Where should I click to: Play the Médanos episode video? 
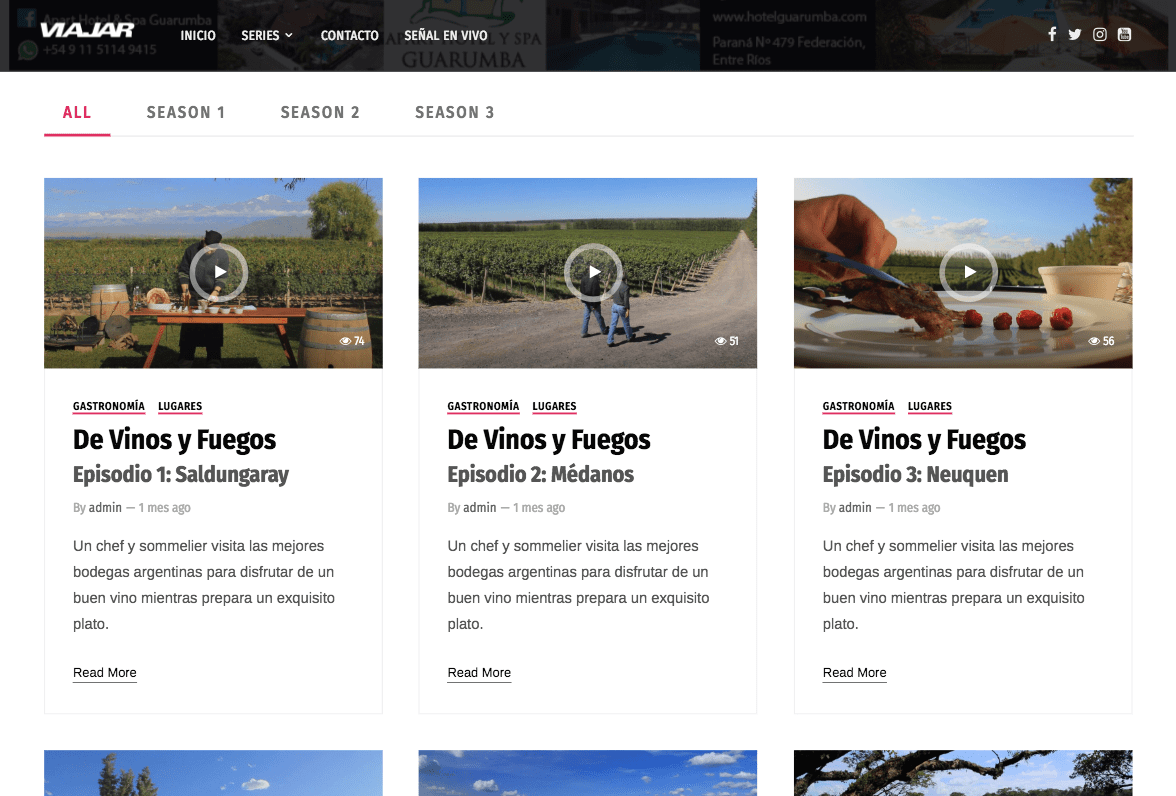coord(593,272)
